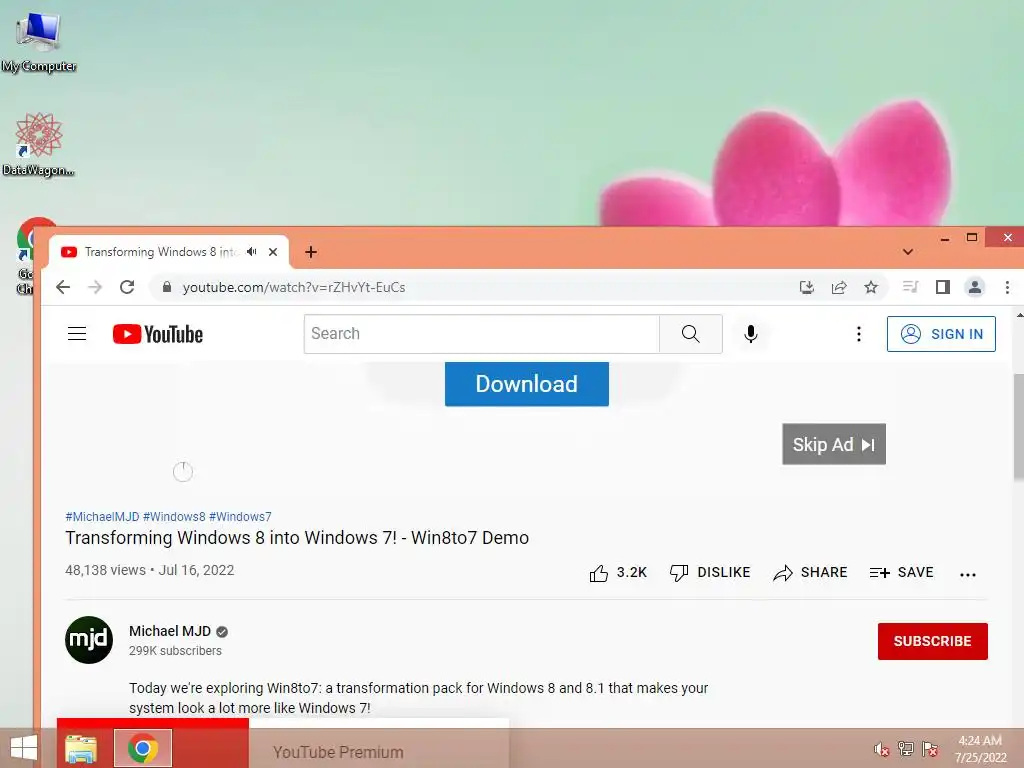
Task: Click the blue Download ad button
Action: [526, 384]
